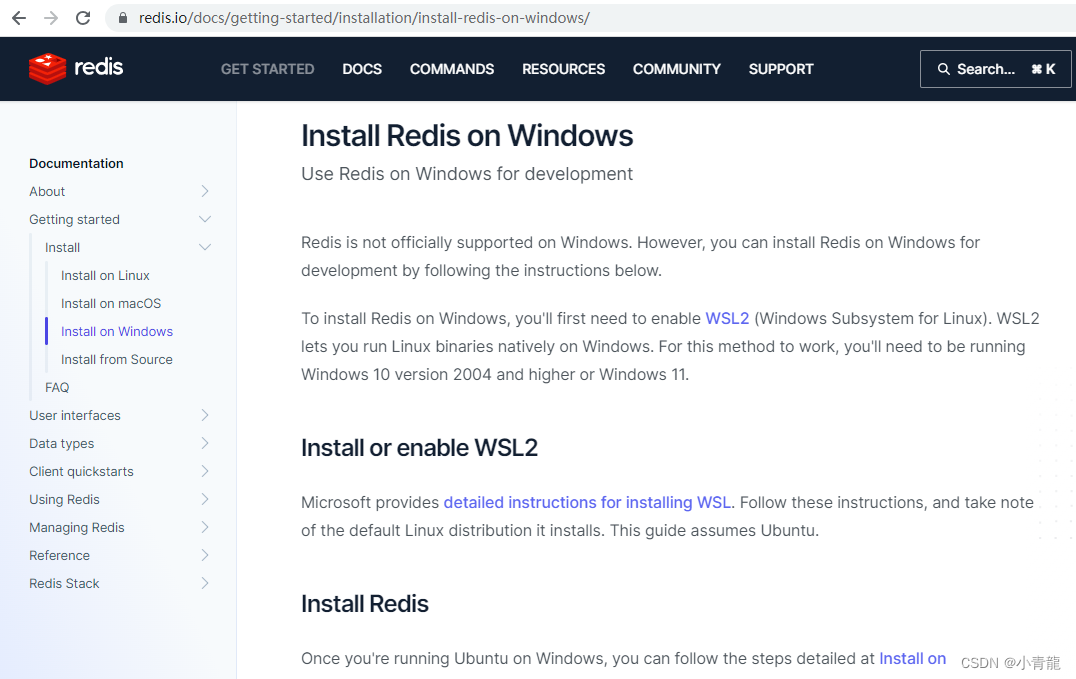This screenshot has width=1076, height=679.
Task: Expand the Managing Redis chevron
Action: (x=204, y=528)
